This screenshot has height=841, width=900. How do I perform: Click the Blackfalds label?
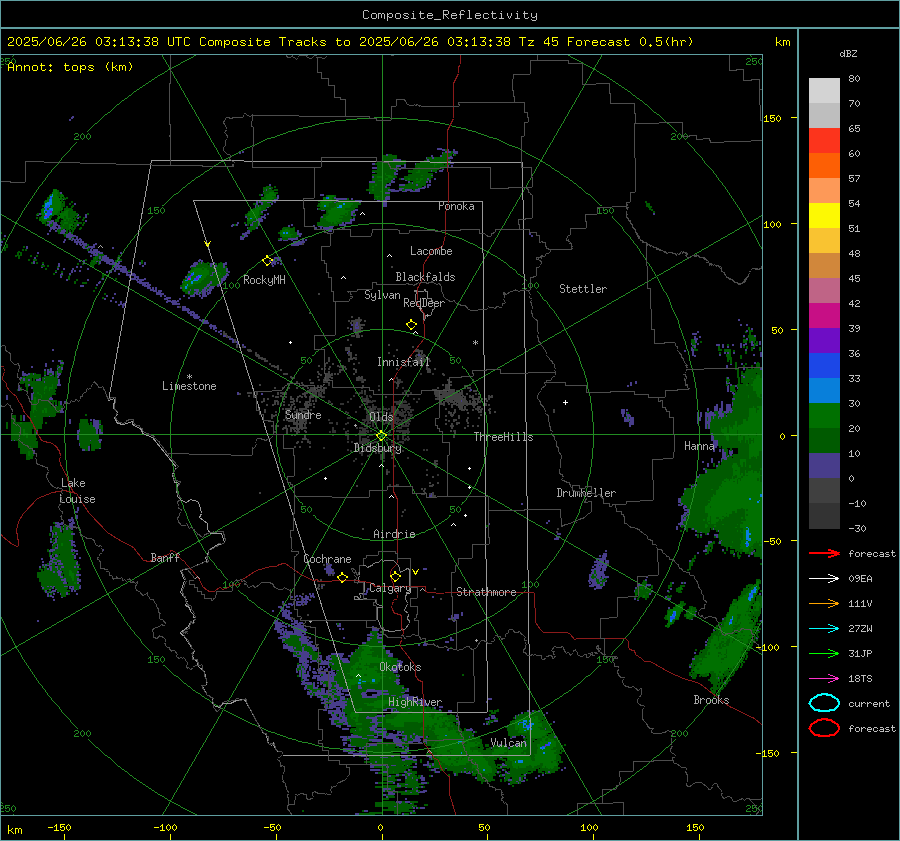tap(425, 277)
